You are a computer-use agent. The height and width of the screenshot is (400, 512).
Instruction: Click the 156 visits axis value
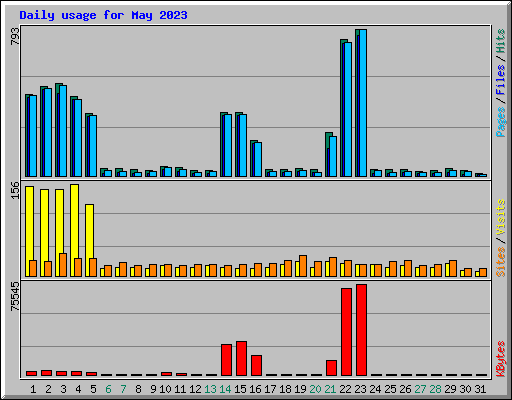coord(15,190)
